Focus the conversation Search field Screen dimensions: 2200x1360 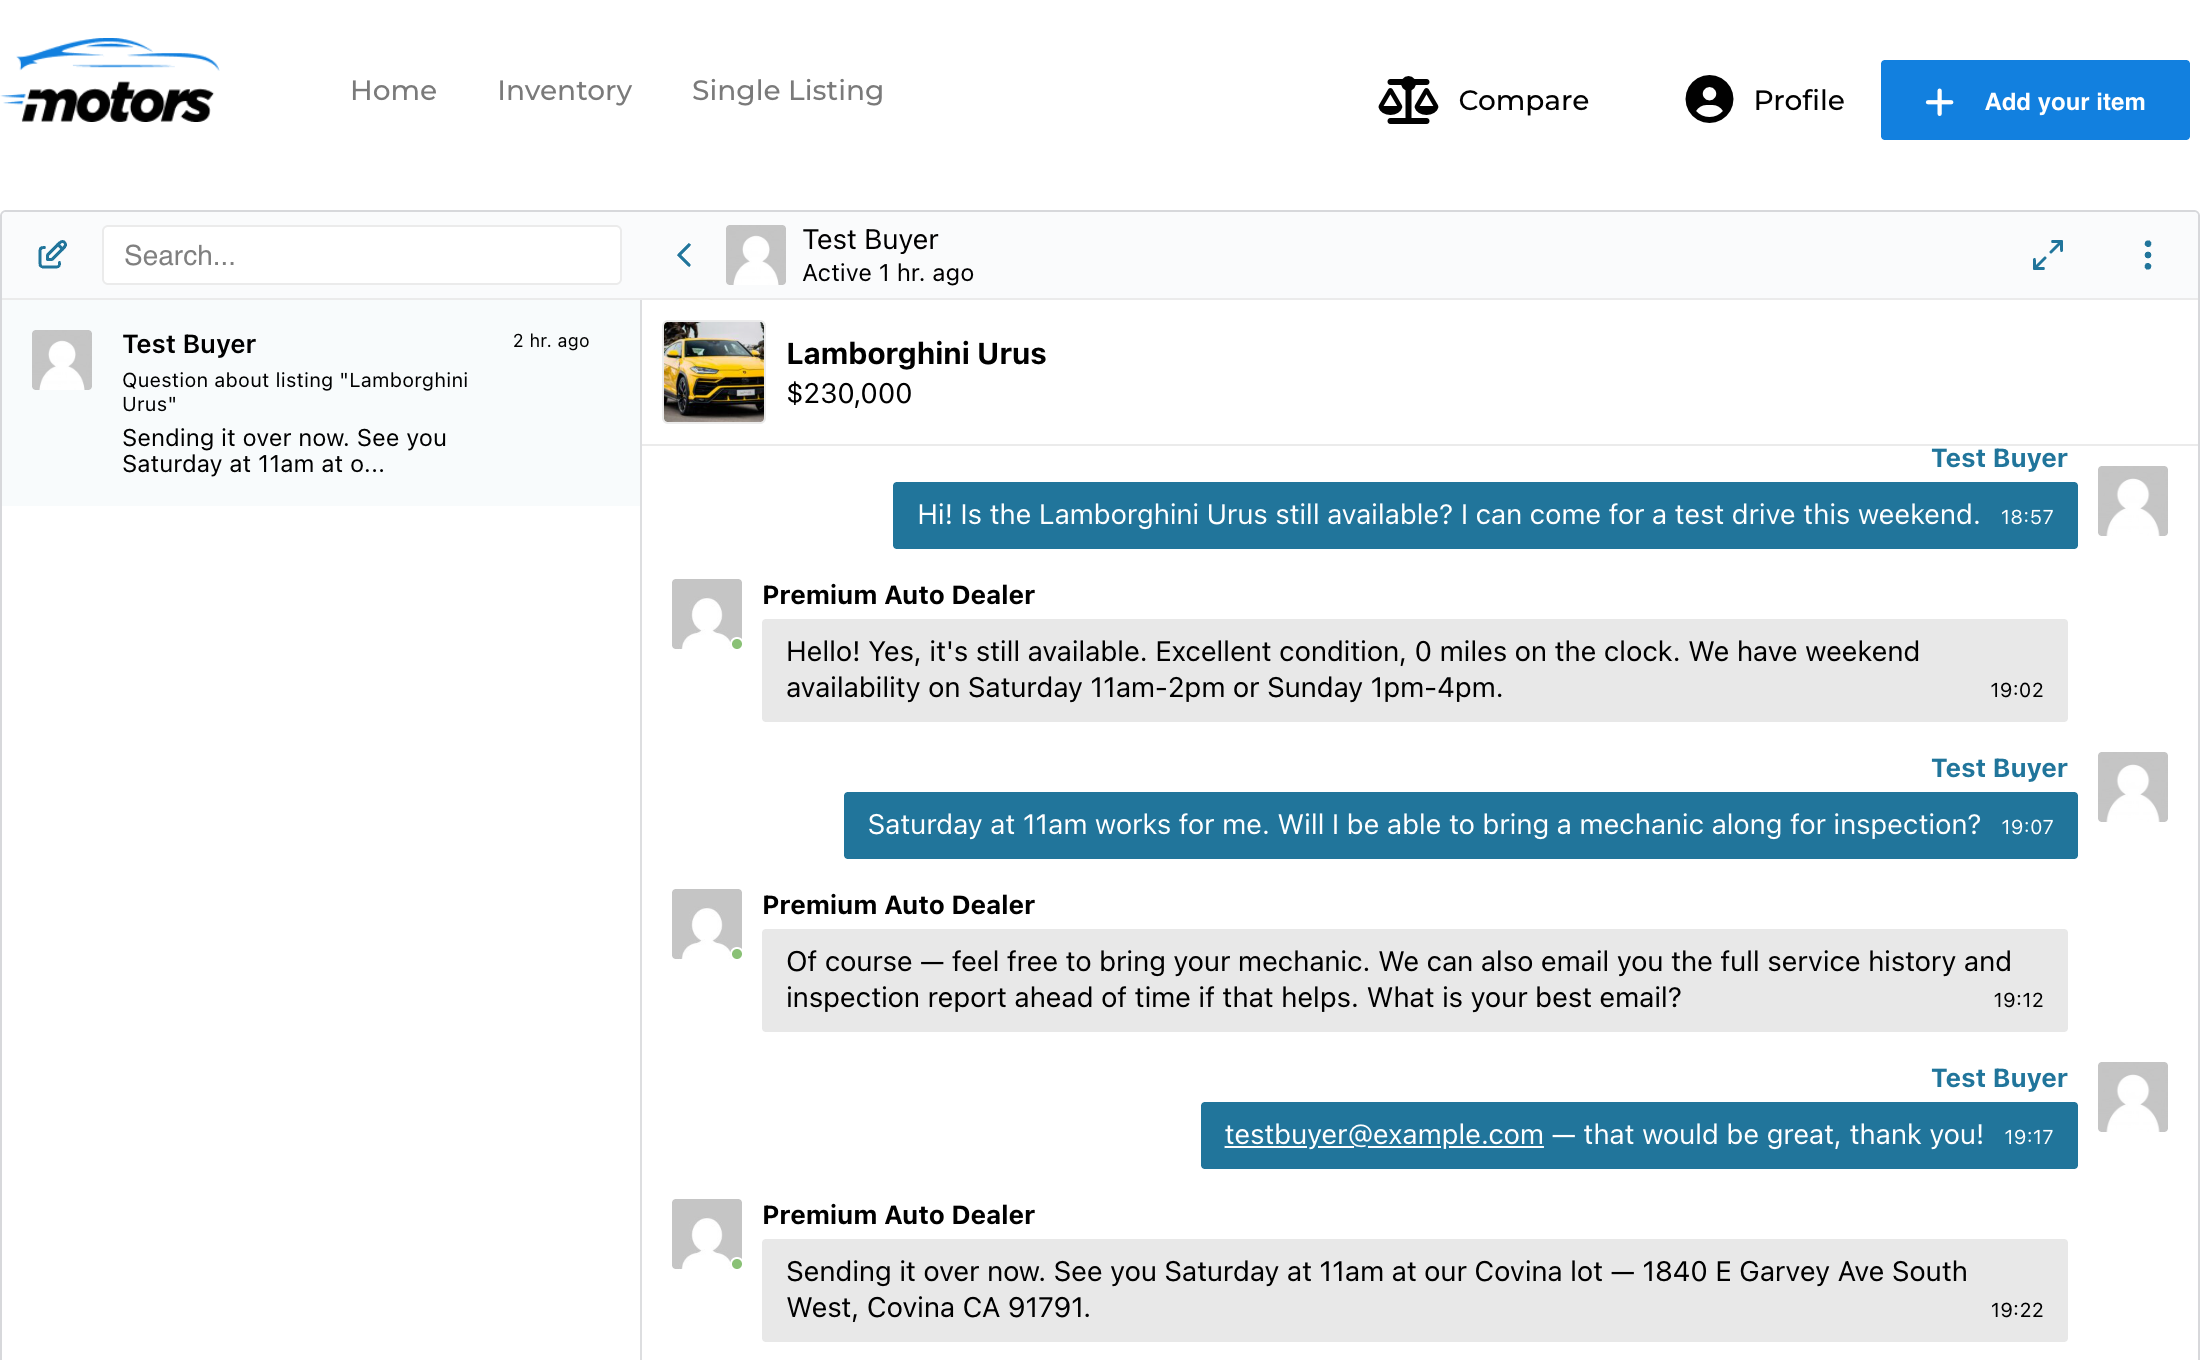[x=362, y=255]
